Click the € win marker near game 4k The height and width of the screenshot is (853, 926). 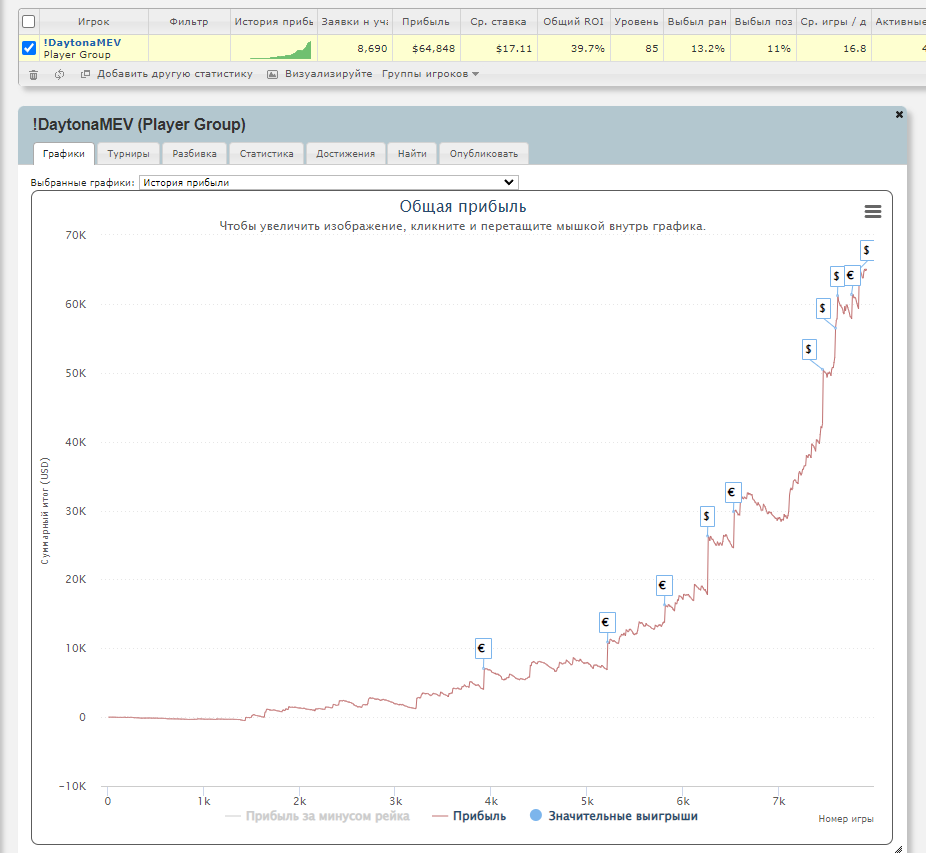(x=482, y=648)
